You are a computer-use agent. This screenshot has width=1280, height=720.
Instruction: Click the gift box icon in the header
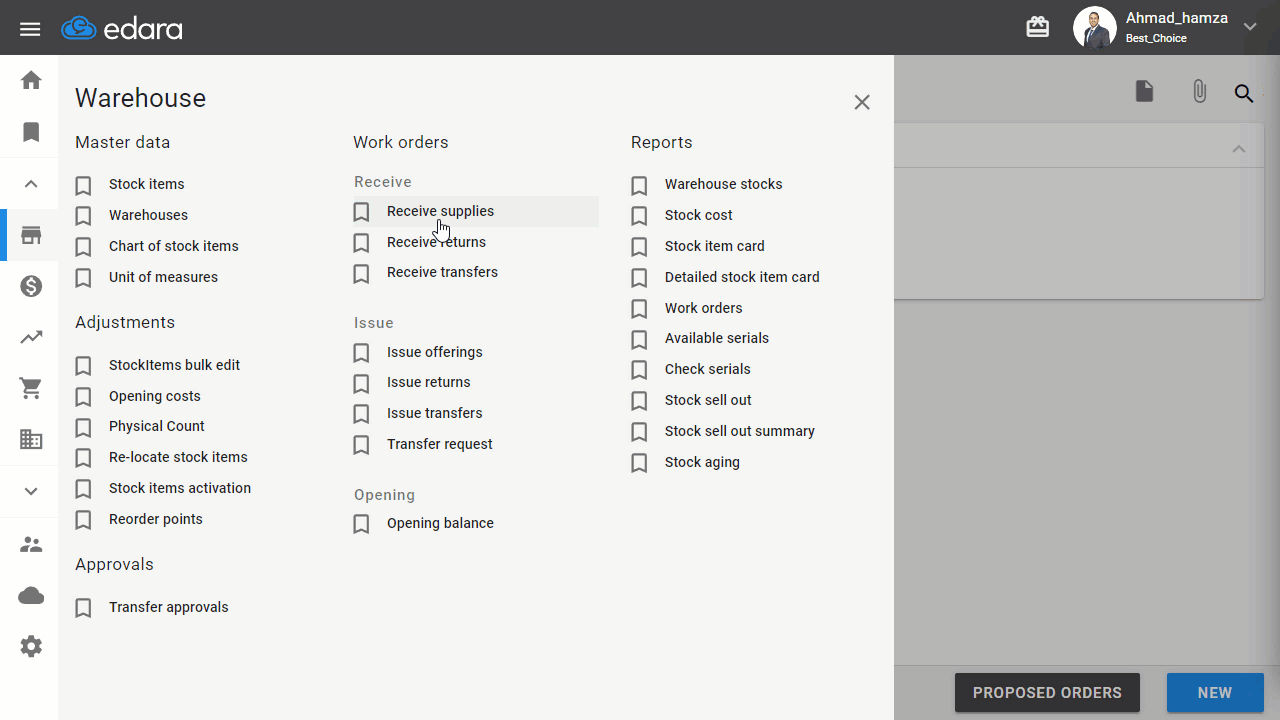pos(1038,28)
